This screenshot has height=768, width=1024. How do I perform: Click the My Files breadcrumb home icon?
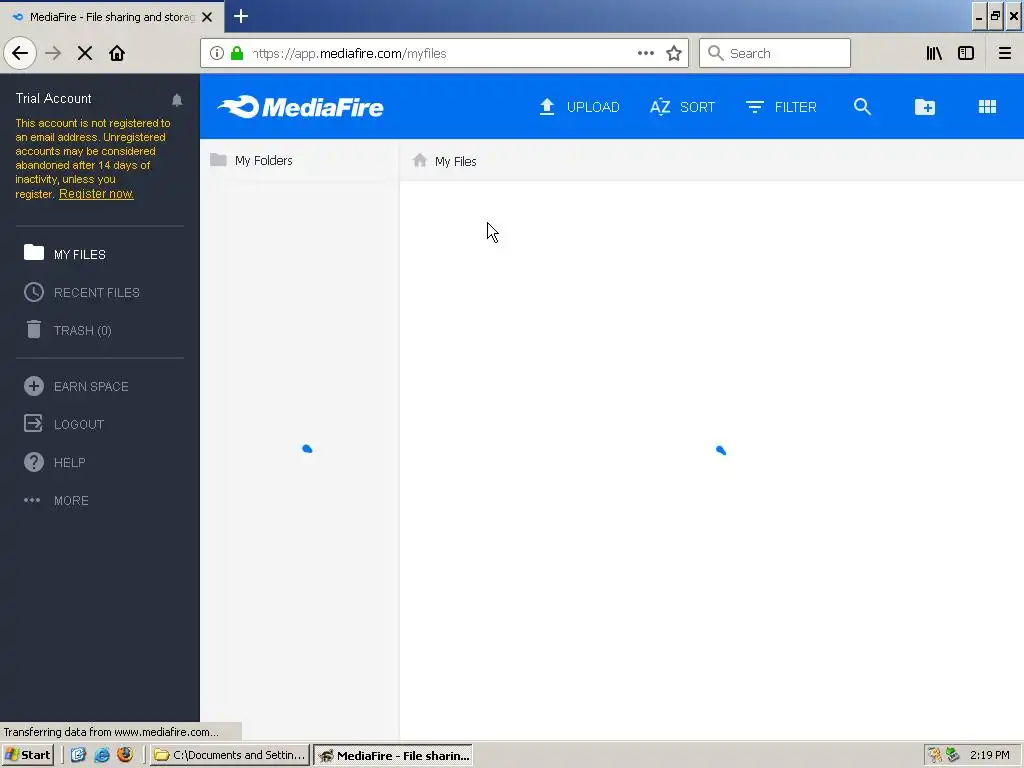pyautogui.click(x=420, y=161)
